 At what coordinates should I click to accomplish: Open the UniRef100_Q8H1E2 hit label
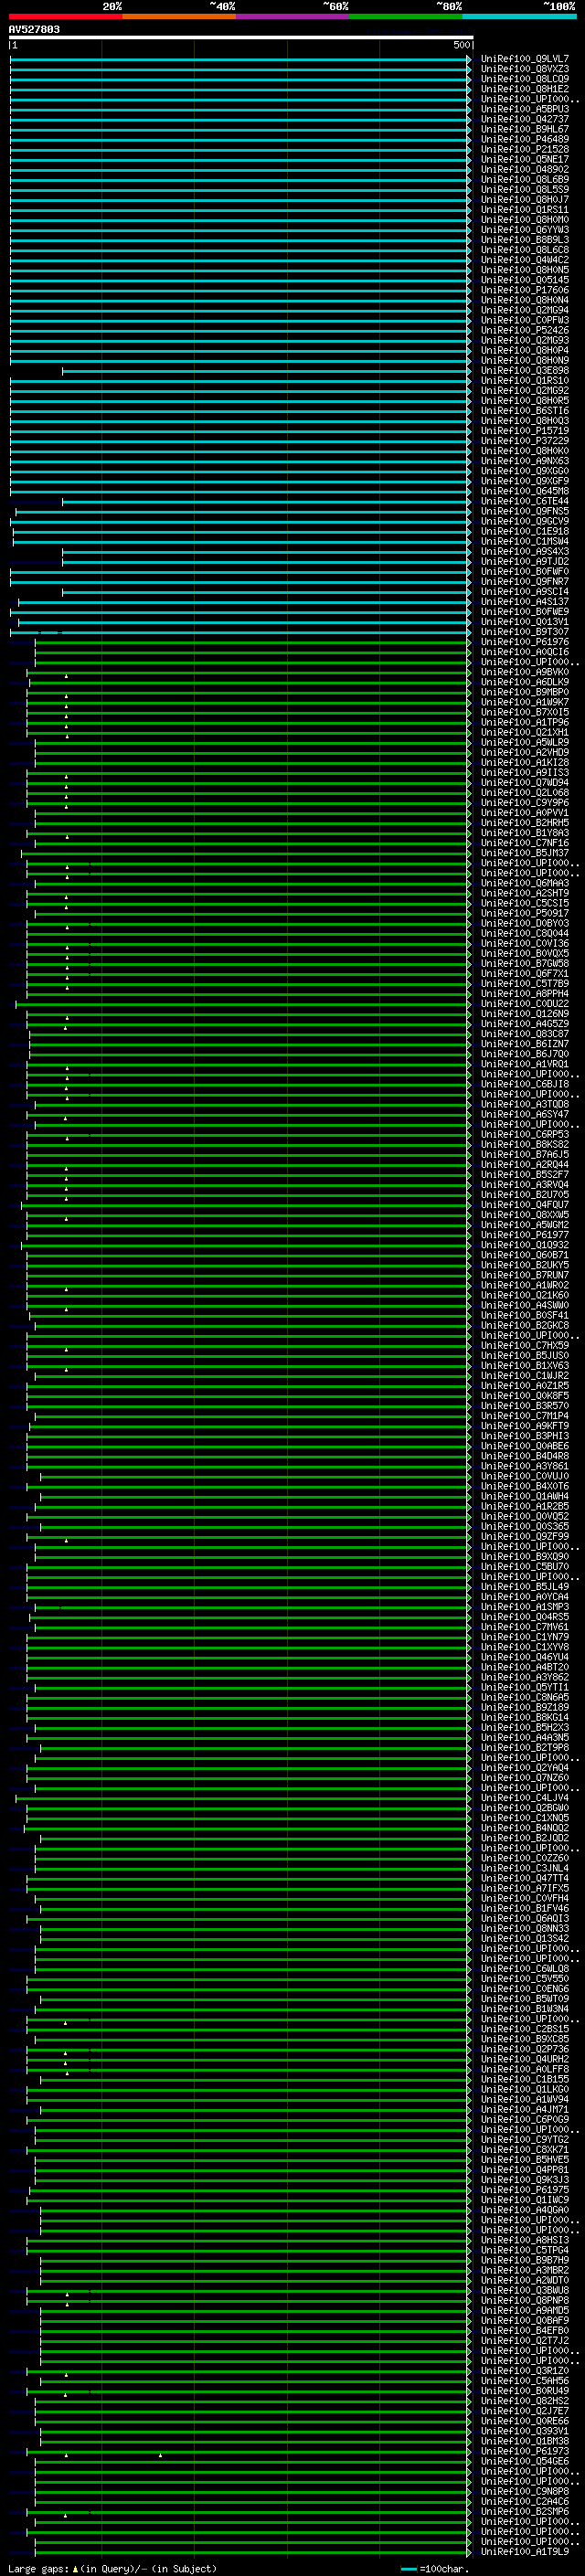[525, 90]
